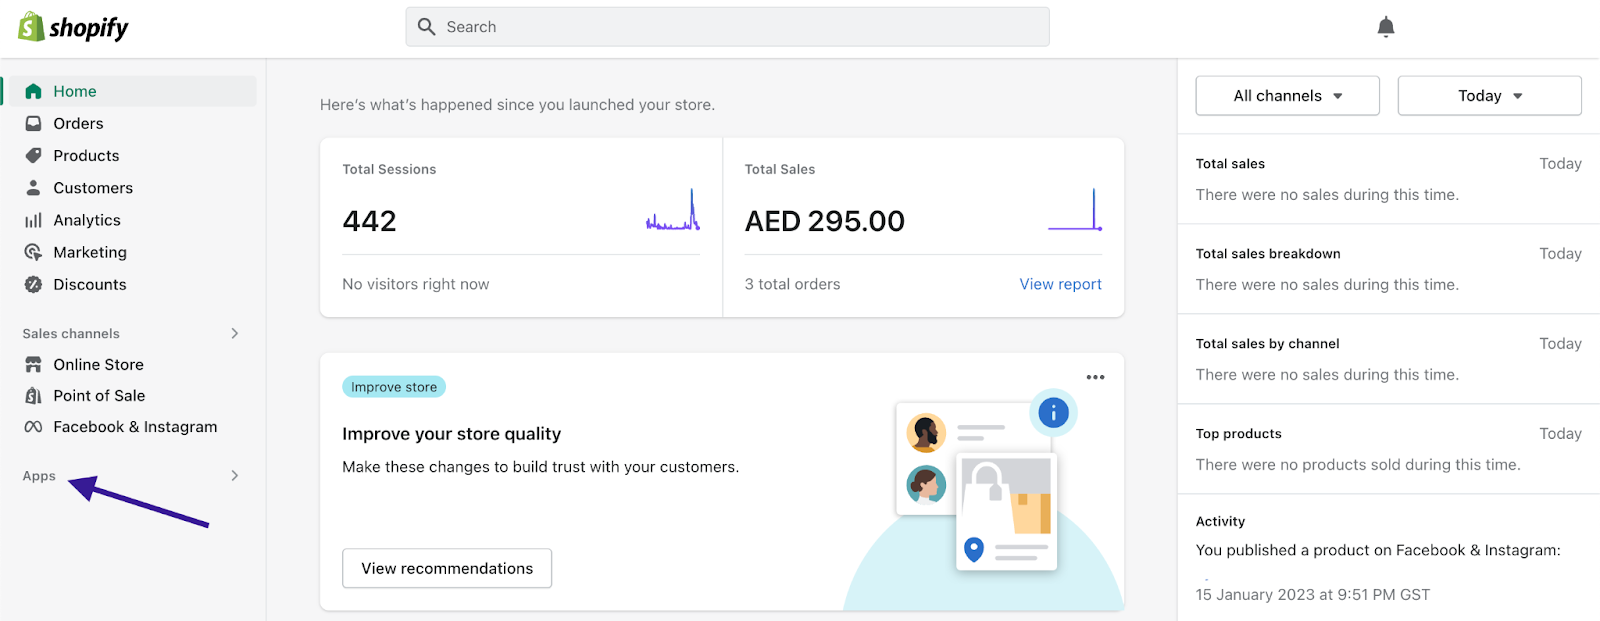Open Facebook & Instagram channel
The image size is (1600, 621).
(x=135, y=427)
